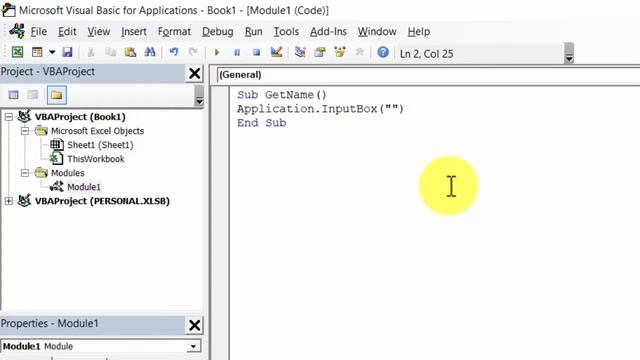Select the Modules folder item

[67, 173]
